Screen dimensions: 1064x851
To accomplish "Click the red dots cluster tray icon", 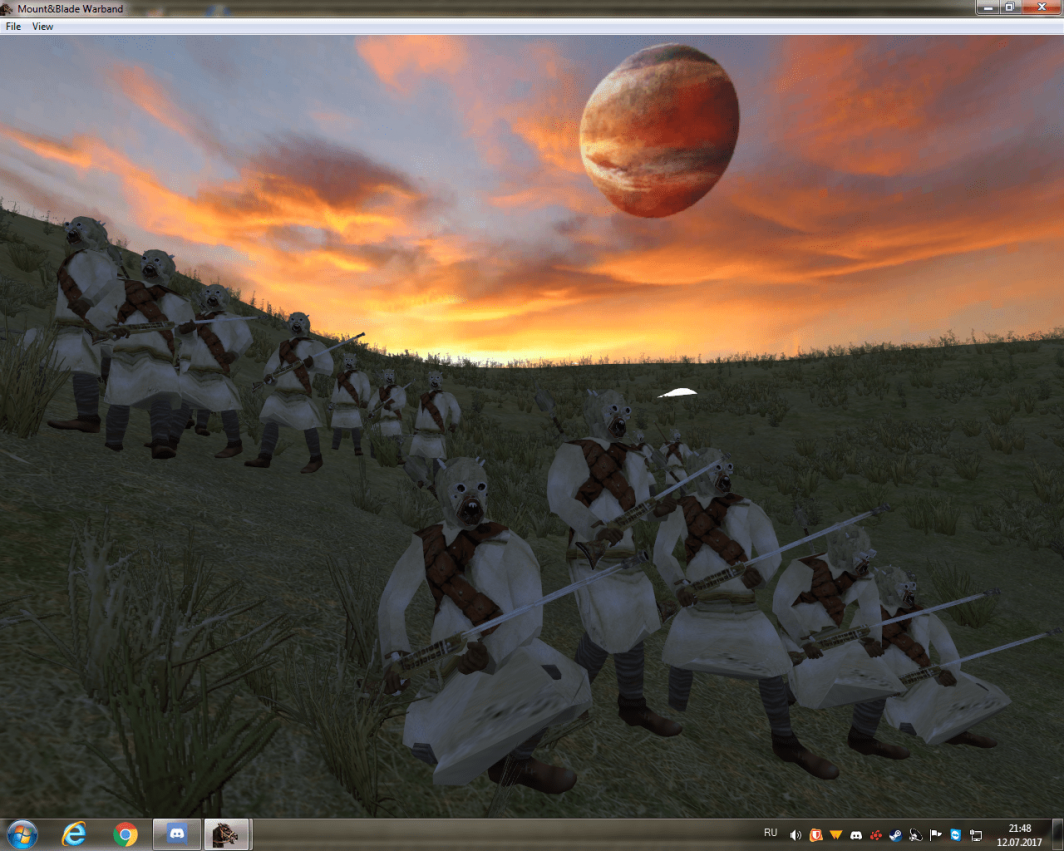I will tap(876, 835).
